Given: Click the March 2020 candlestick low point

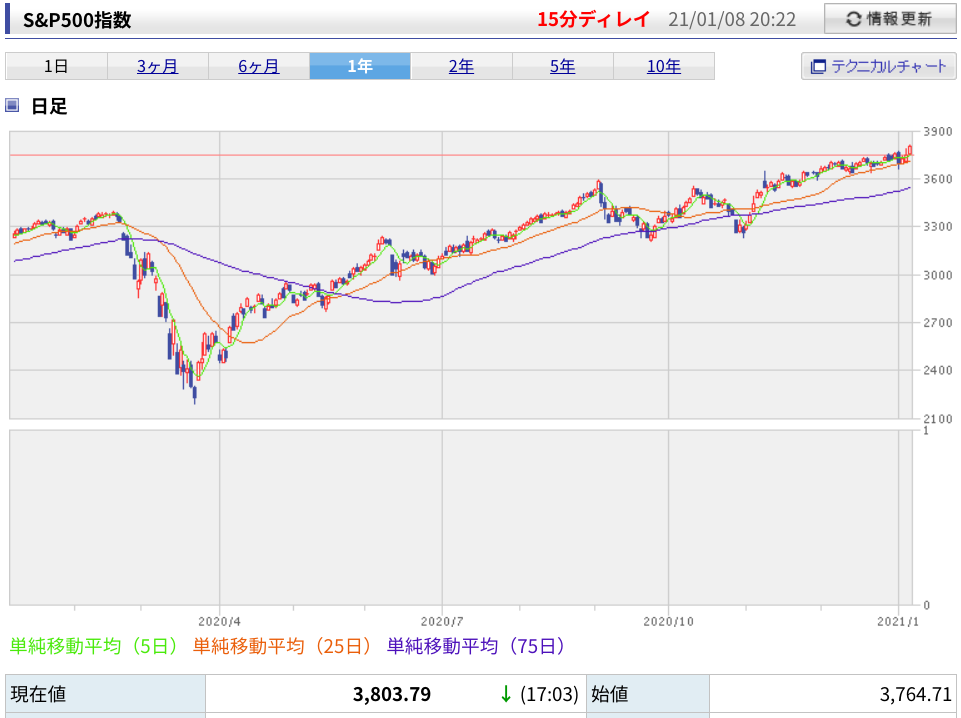Looking at the screenshot, I should [x=195, y=395].
